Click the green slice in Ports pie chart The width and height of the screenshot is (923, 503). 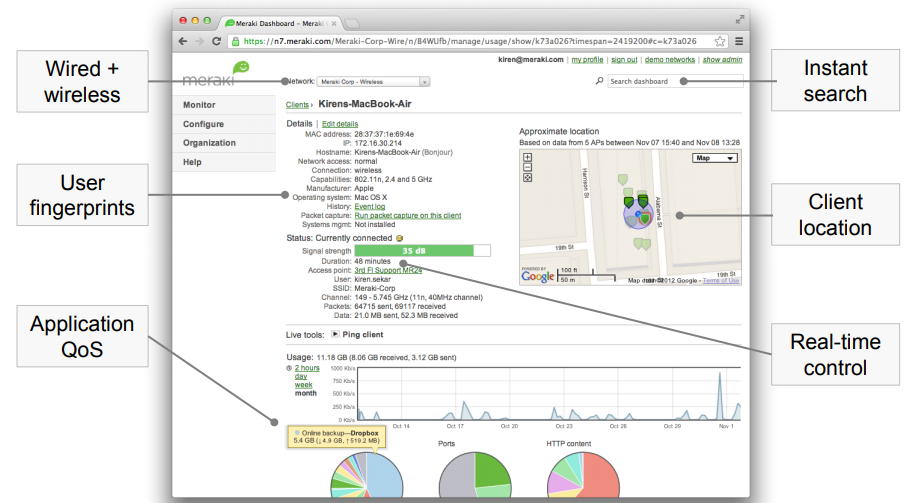(492, 469)
